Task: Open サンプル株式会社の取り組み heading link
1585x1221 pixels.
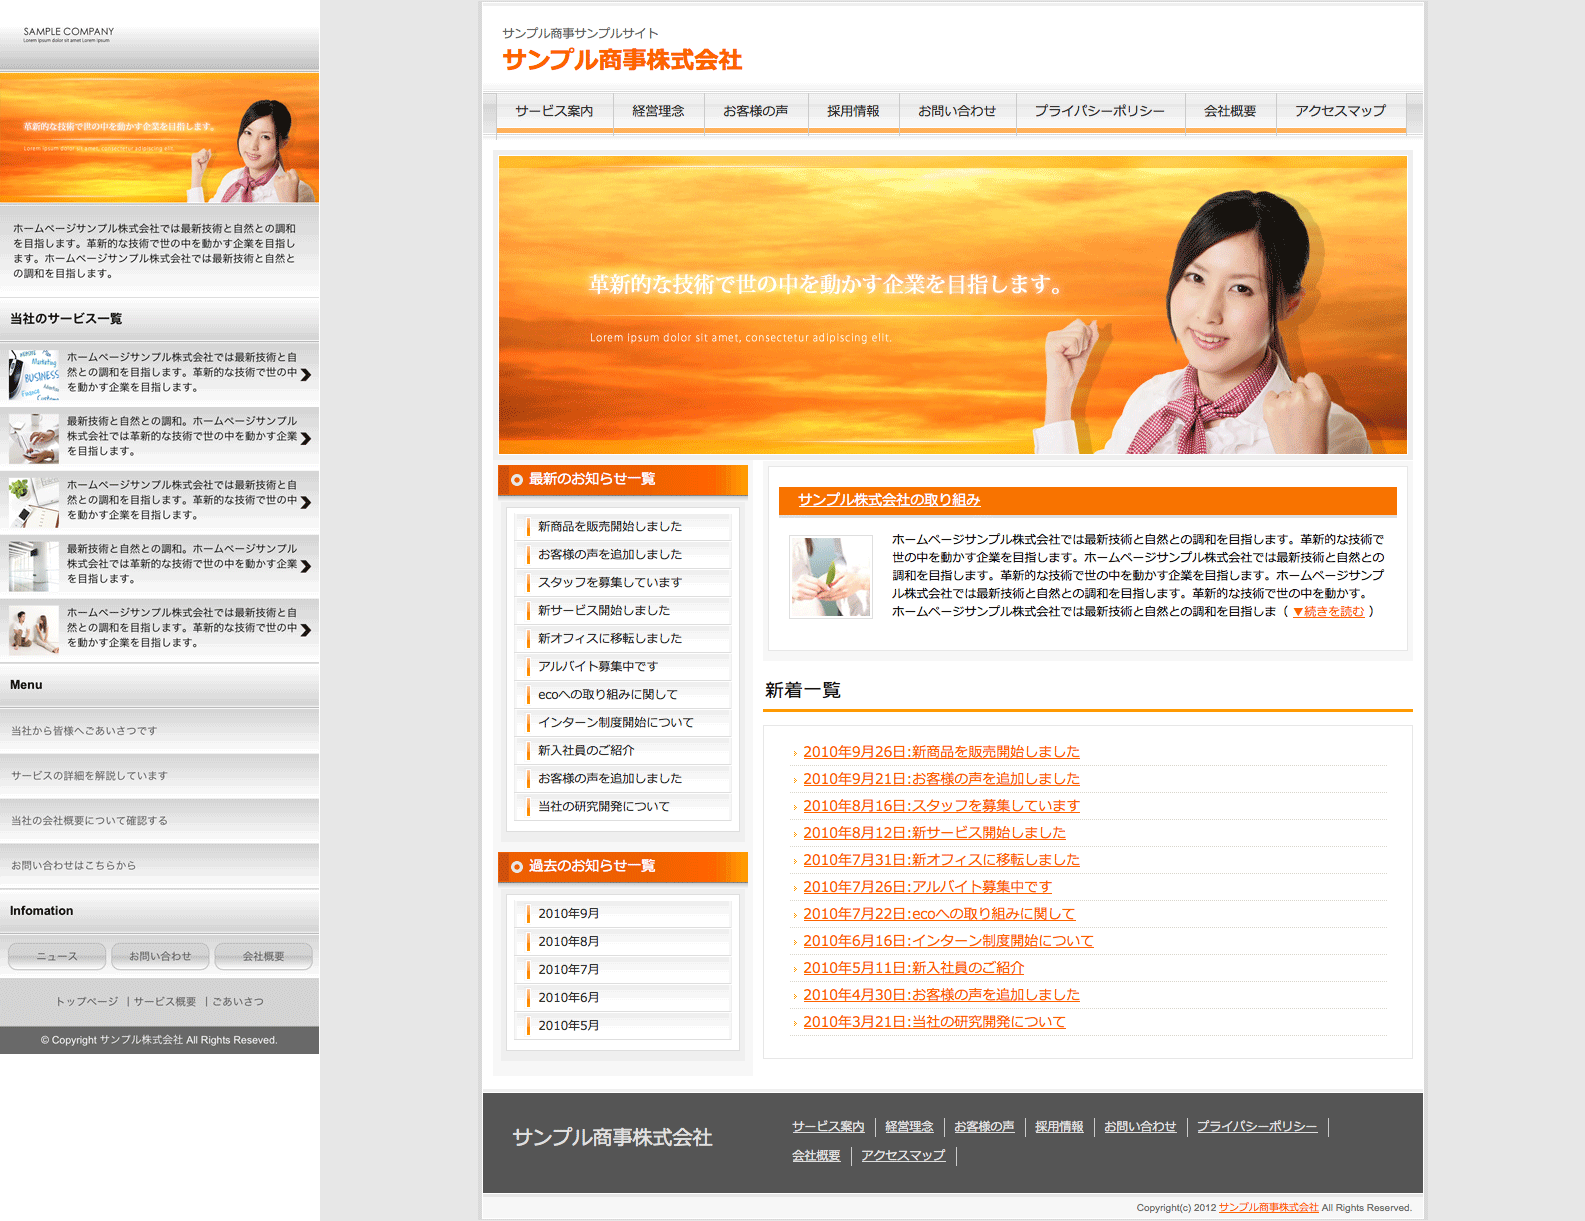Action: [x=889, y=500]
